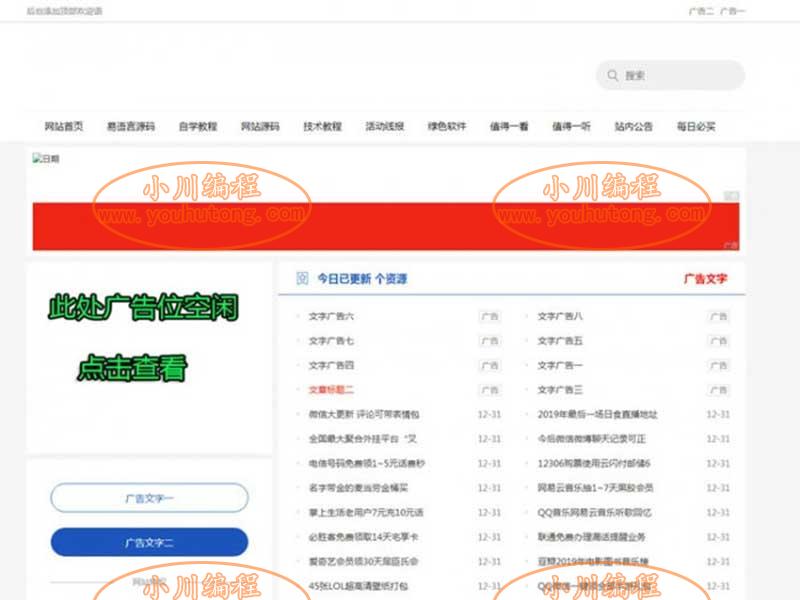Open the 文字广告六 link
Image resolution: width=800 pixels, height=600 pixels.
[x=331, y=316]
